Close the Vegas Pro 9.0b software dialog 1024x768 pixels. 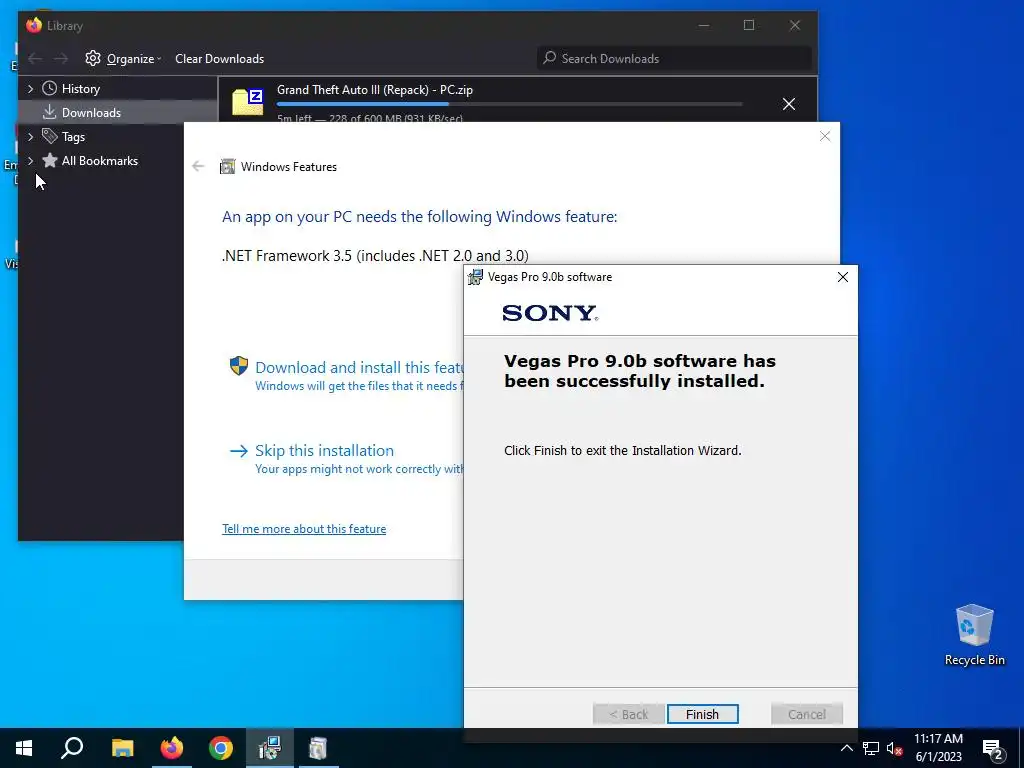(842, 277)
